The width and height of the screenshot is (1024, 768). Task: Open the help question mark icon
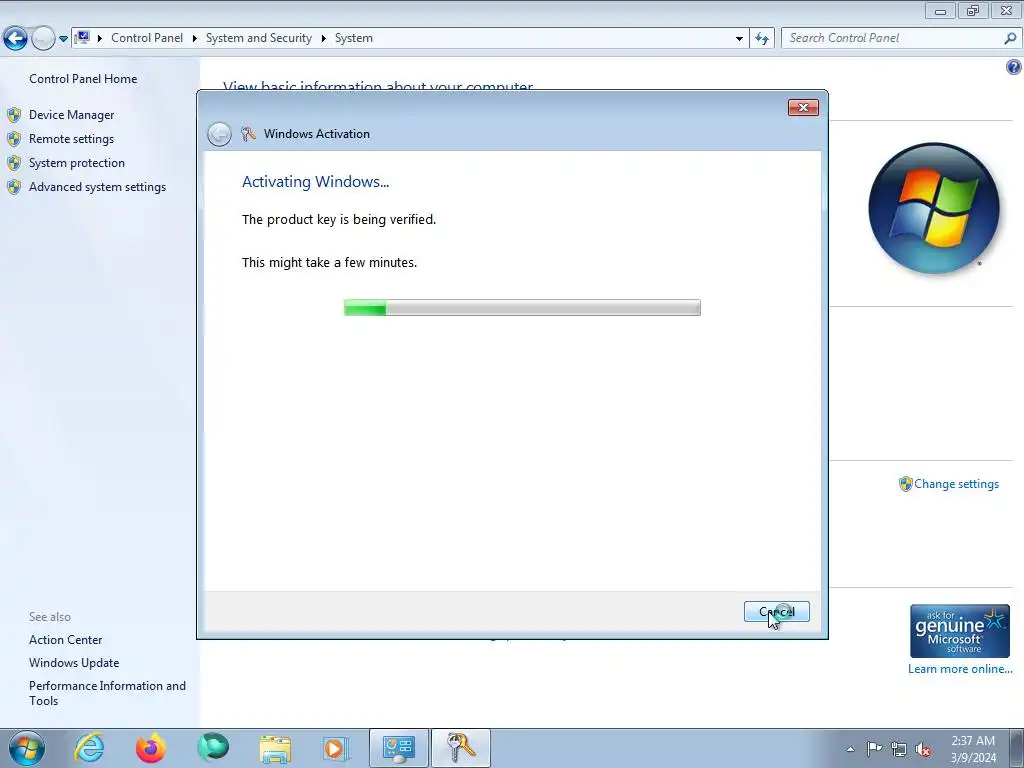(1014, 67)
